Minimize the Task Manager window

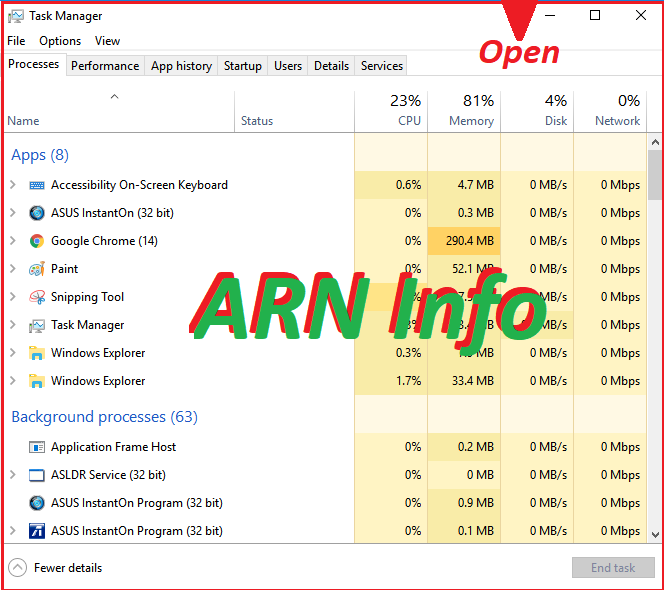tap(550, 16)
